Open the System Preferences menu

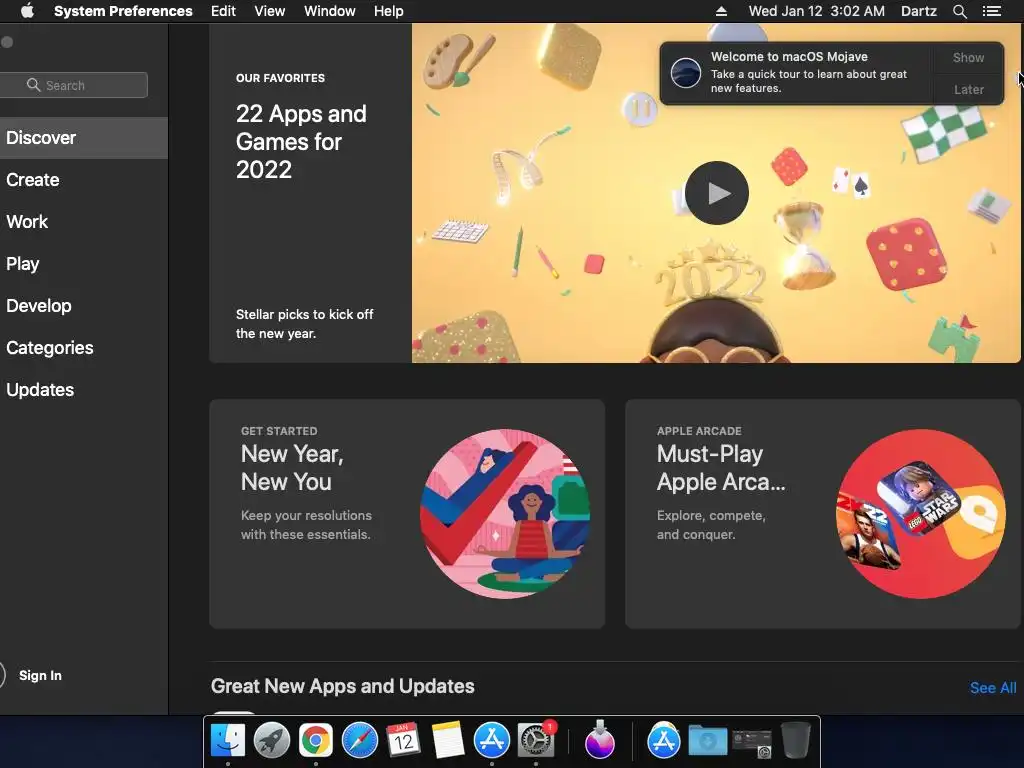(123, 11)
